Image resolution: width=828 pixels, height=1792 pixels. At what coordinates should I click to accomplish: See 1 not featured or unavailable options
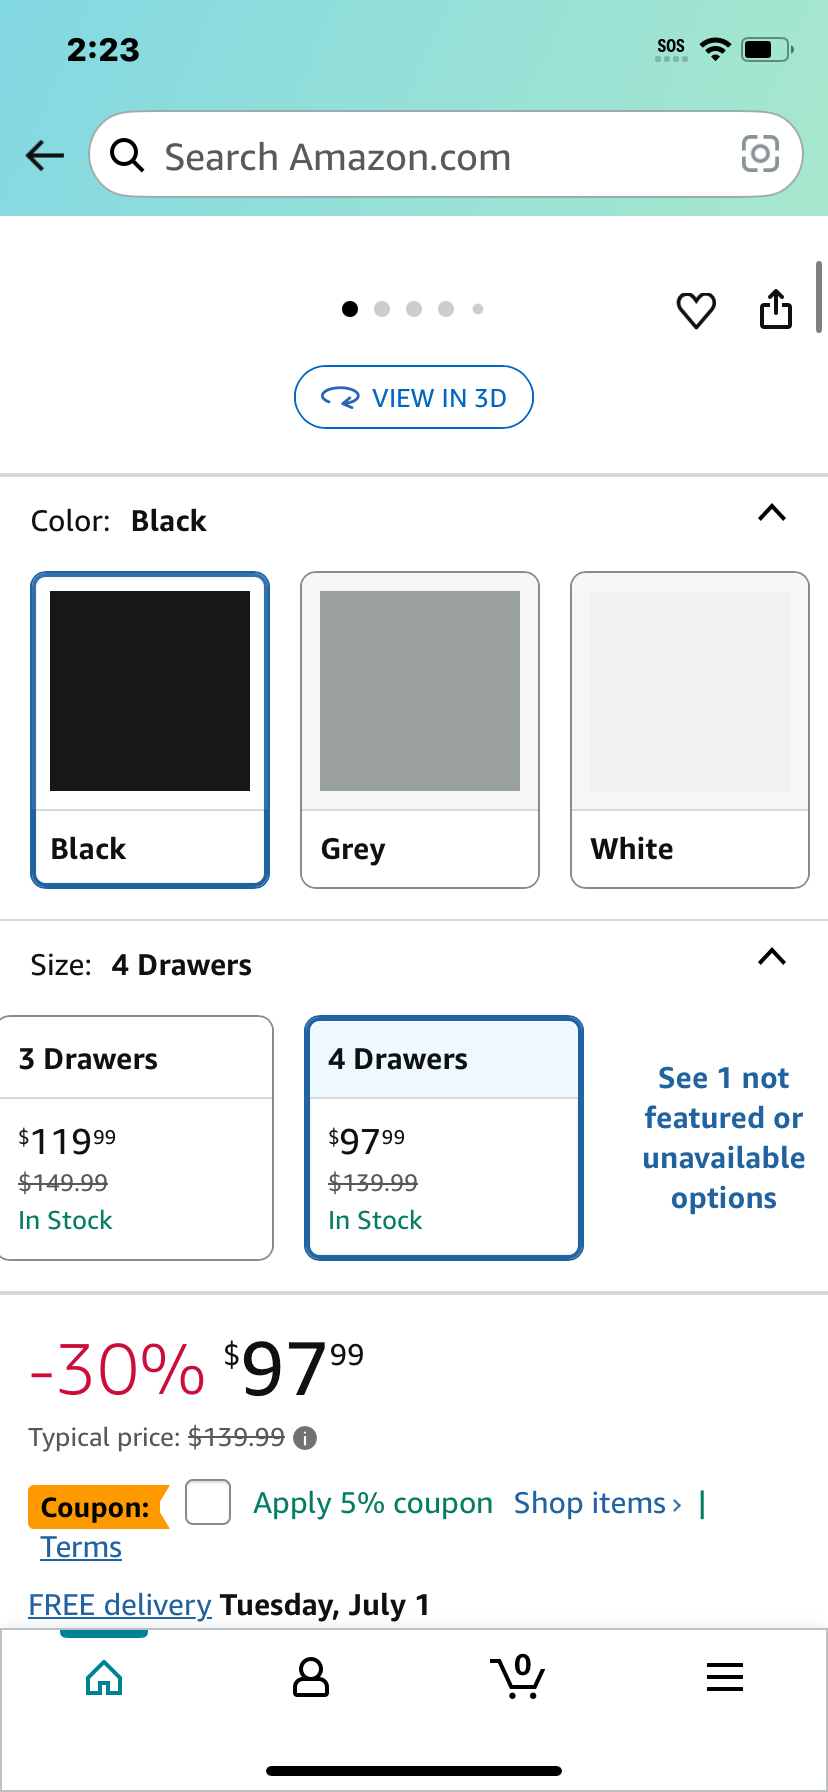click(724, 1138)
